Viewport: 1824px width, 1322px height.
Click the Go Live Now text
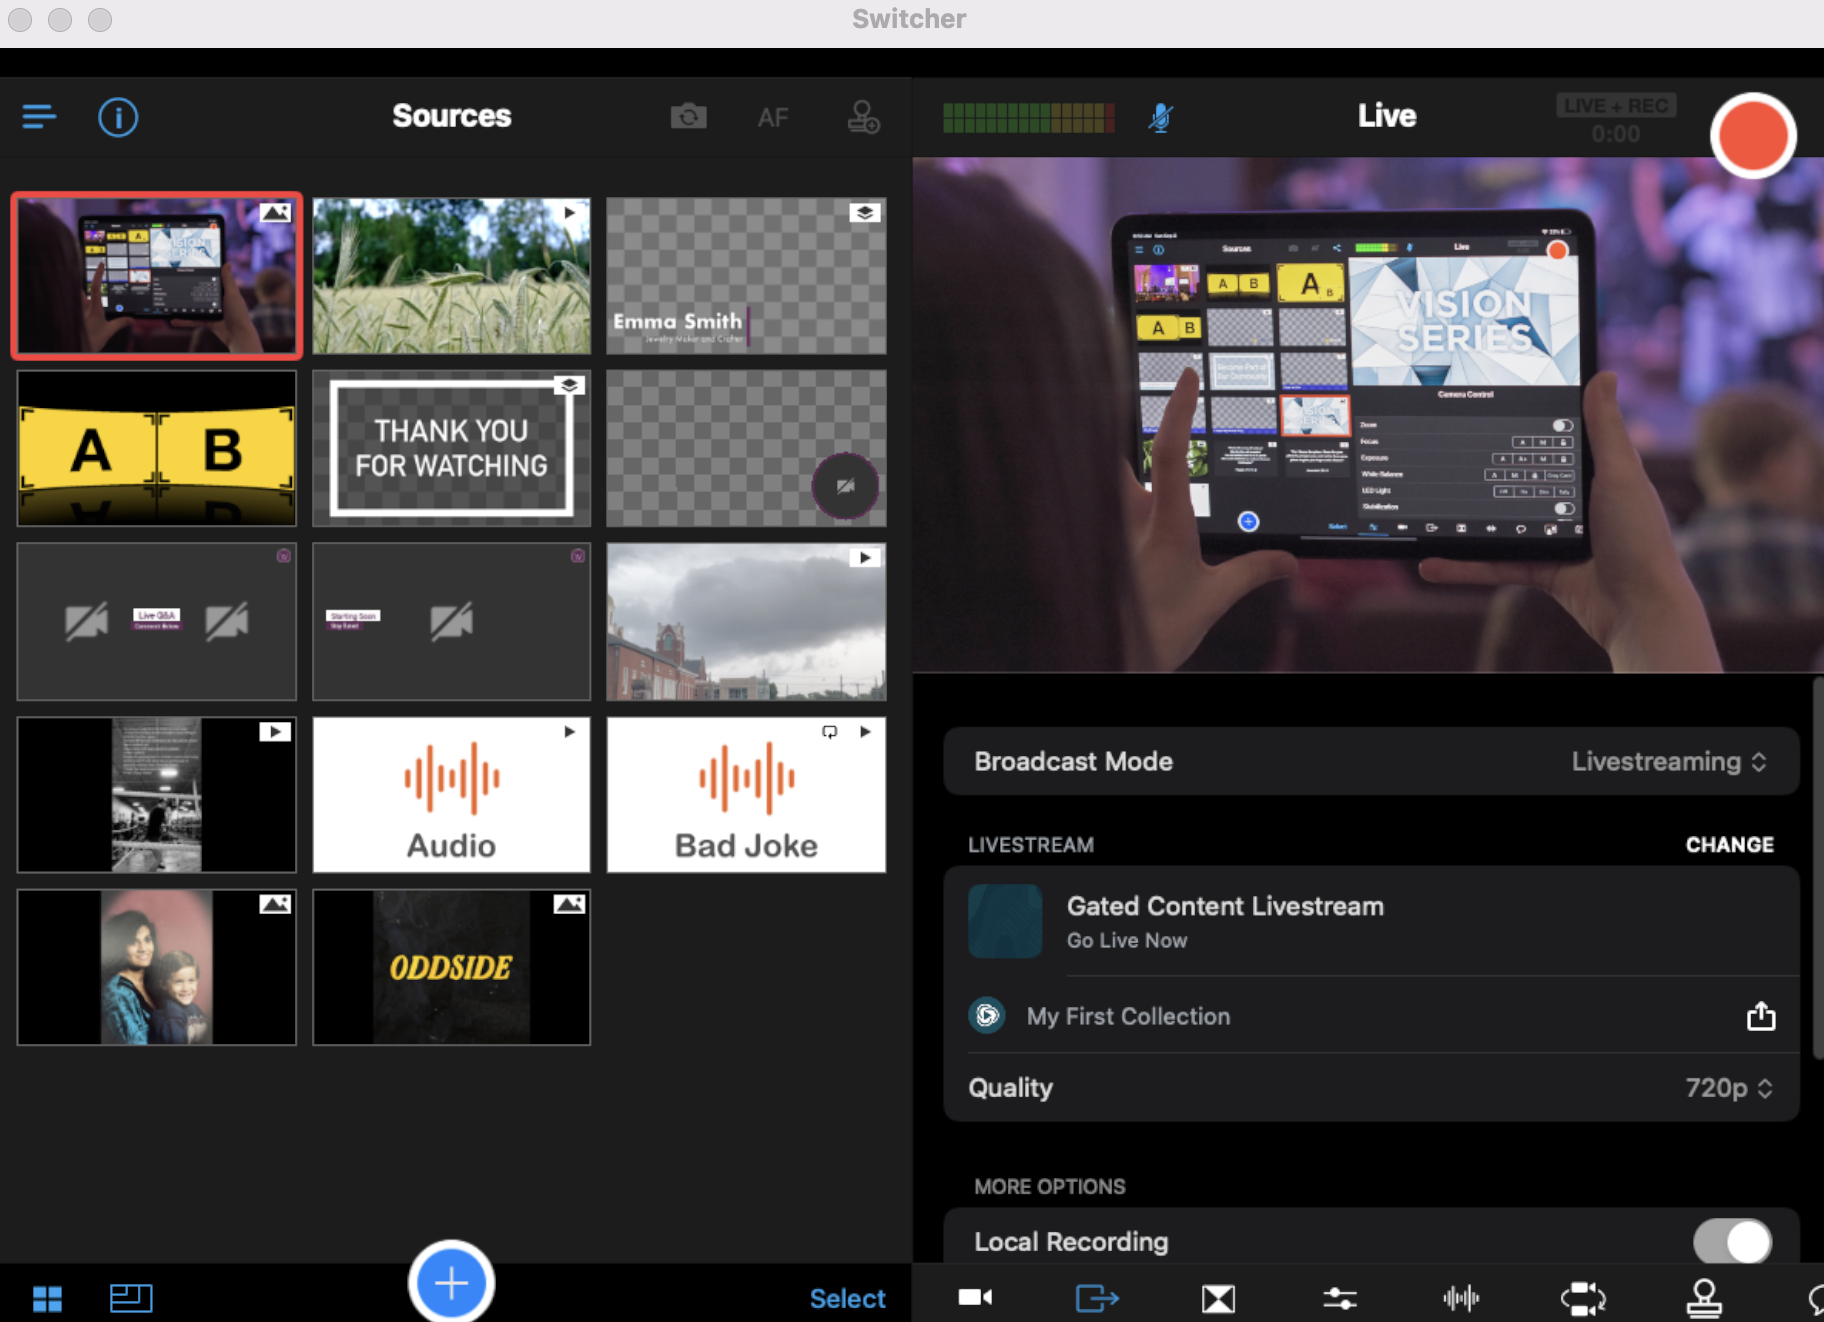[x=1127, y=941]
